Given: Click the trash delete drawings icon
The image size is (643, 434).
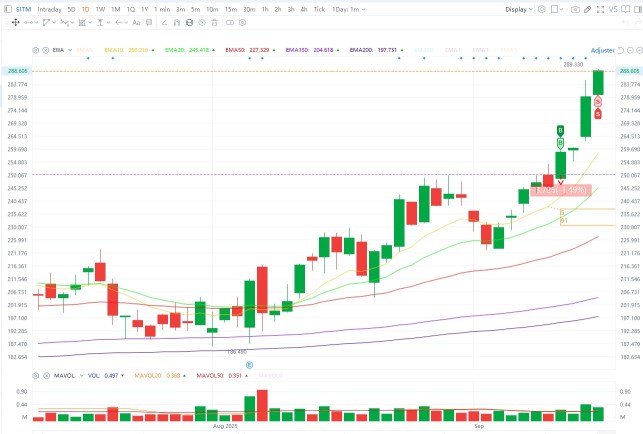Looking at the screenshot, I should point(214,23).
